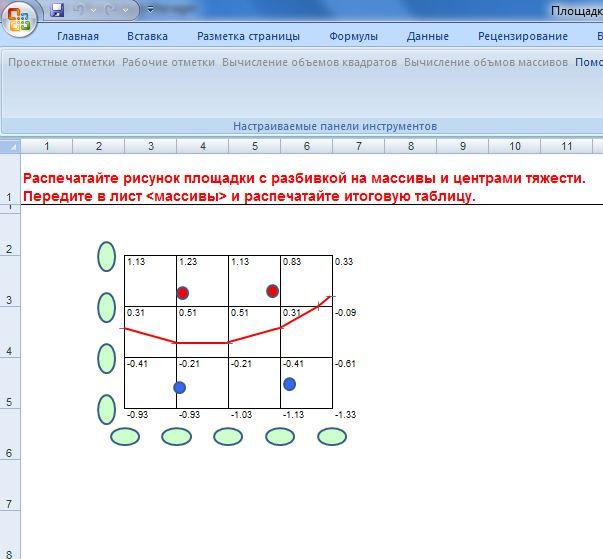Click the Рабочие отметки toolbar button

(x=168, y=62)
